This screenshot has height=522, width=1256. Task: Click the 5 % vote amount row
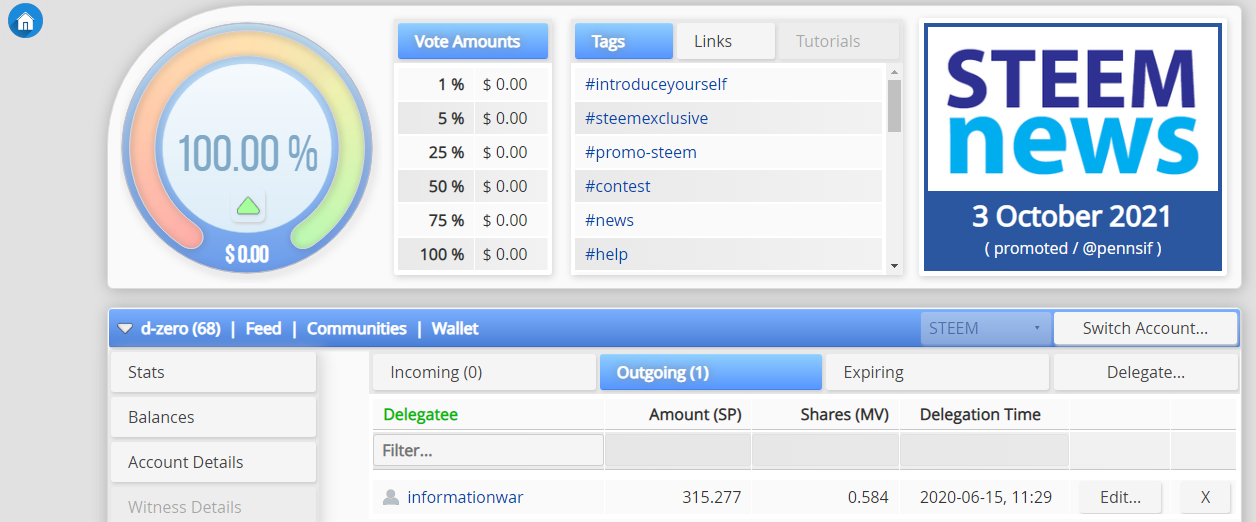pyautogui.click(x=473, y=118)
